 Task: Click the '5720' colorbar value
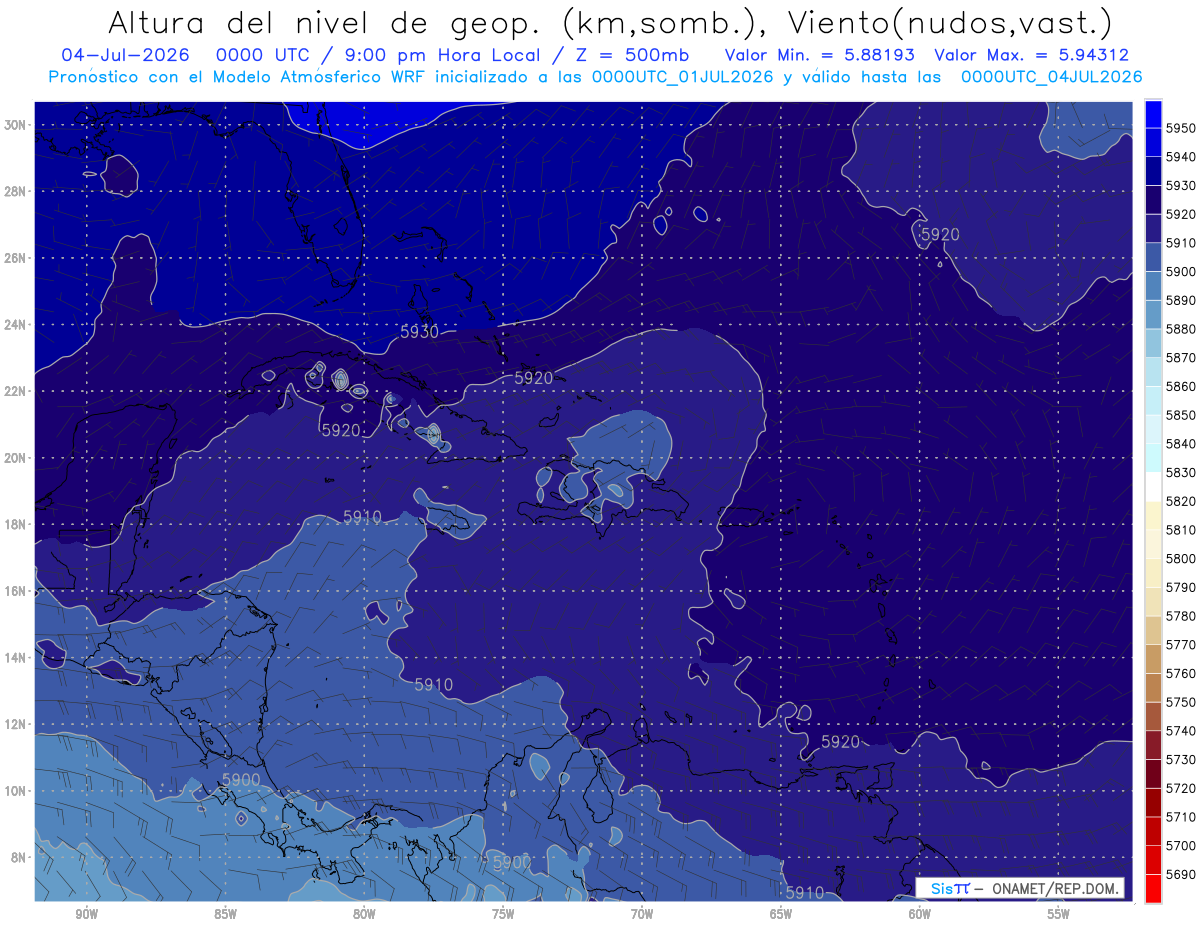pyautogui.click(x=1181, y=788)
